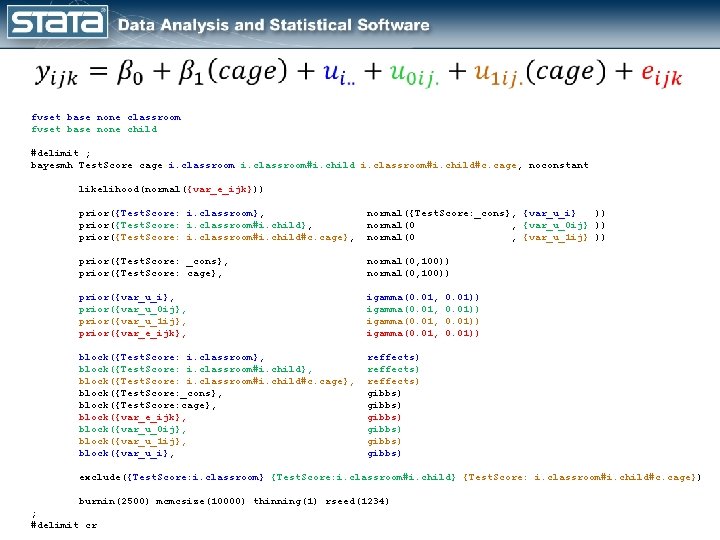Click 'prior({TestScore: _cons},' line
The height and width of the screenshot is (540, 720).
pyautogui.click(x=153, y=261)
